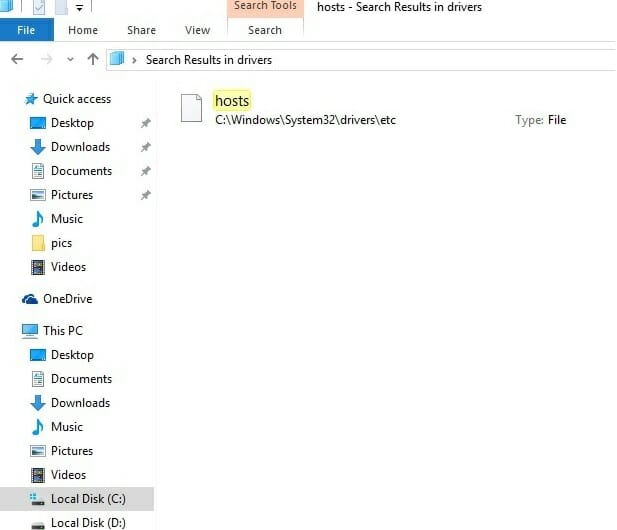Open the Share ribbon tab
Image resolution: width=617 pixels, height=530 pixels.
point(141,30)
